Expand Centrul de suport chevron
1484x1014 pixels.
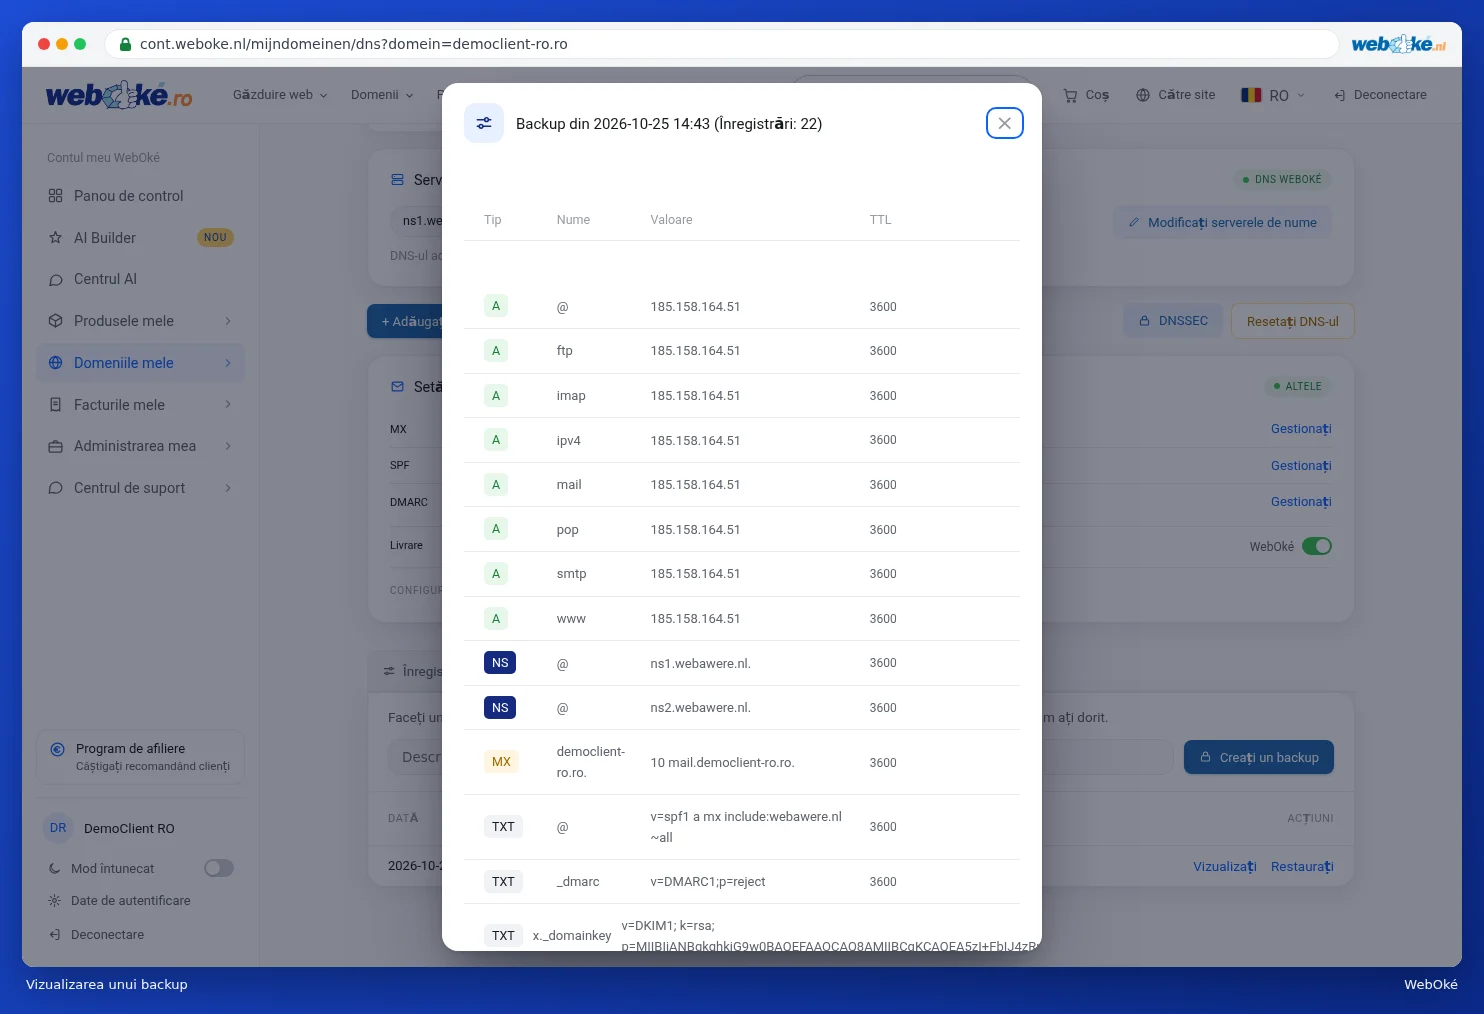[228, 488]
